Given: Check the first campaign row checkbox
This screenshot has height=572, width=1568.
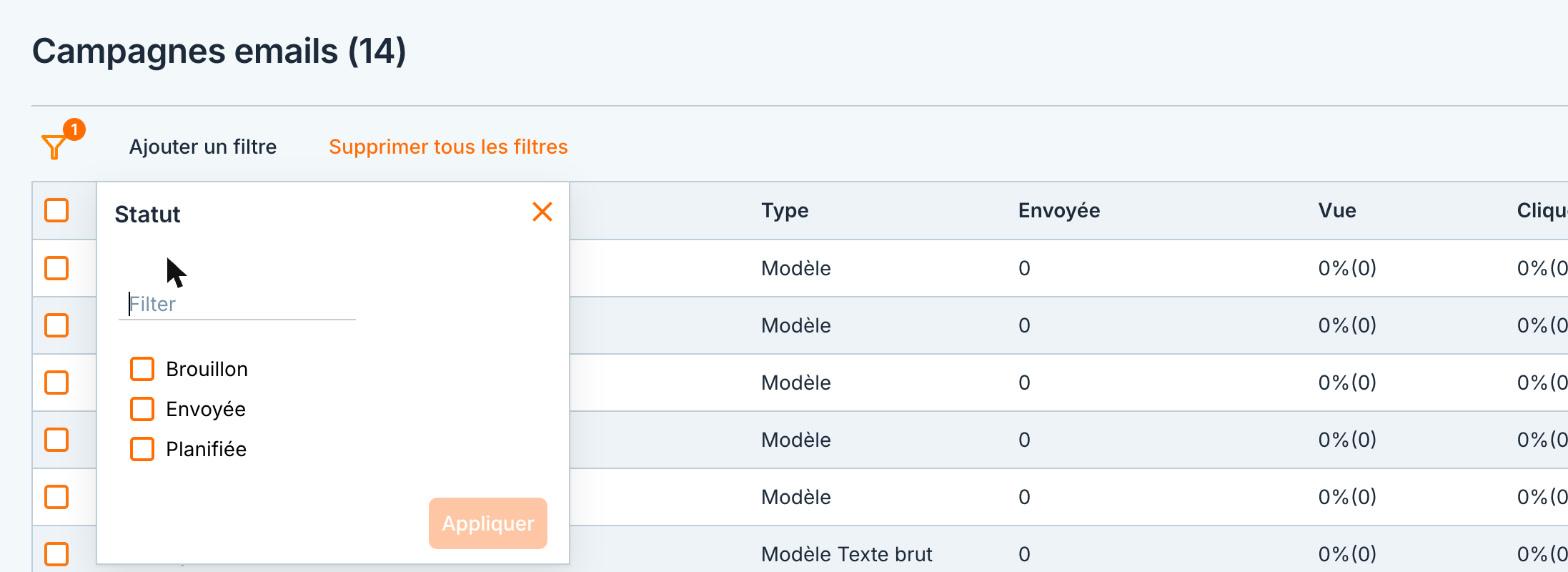Looking at the screenshot, I should pos(57,268).
